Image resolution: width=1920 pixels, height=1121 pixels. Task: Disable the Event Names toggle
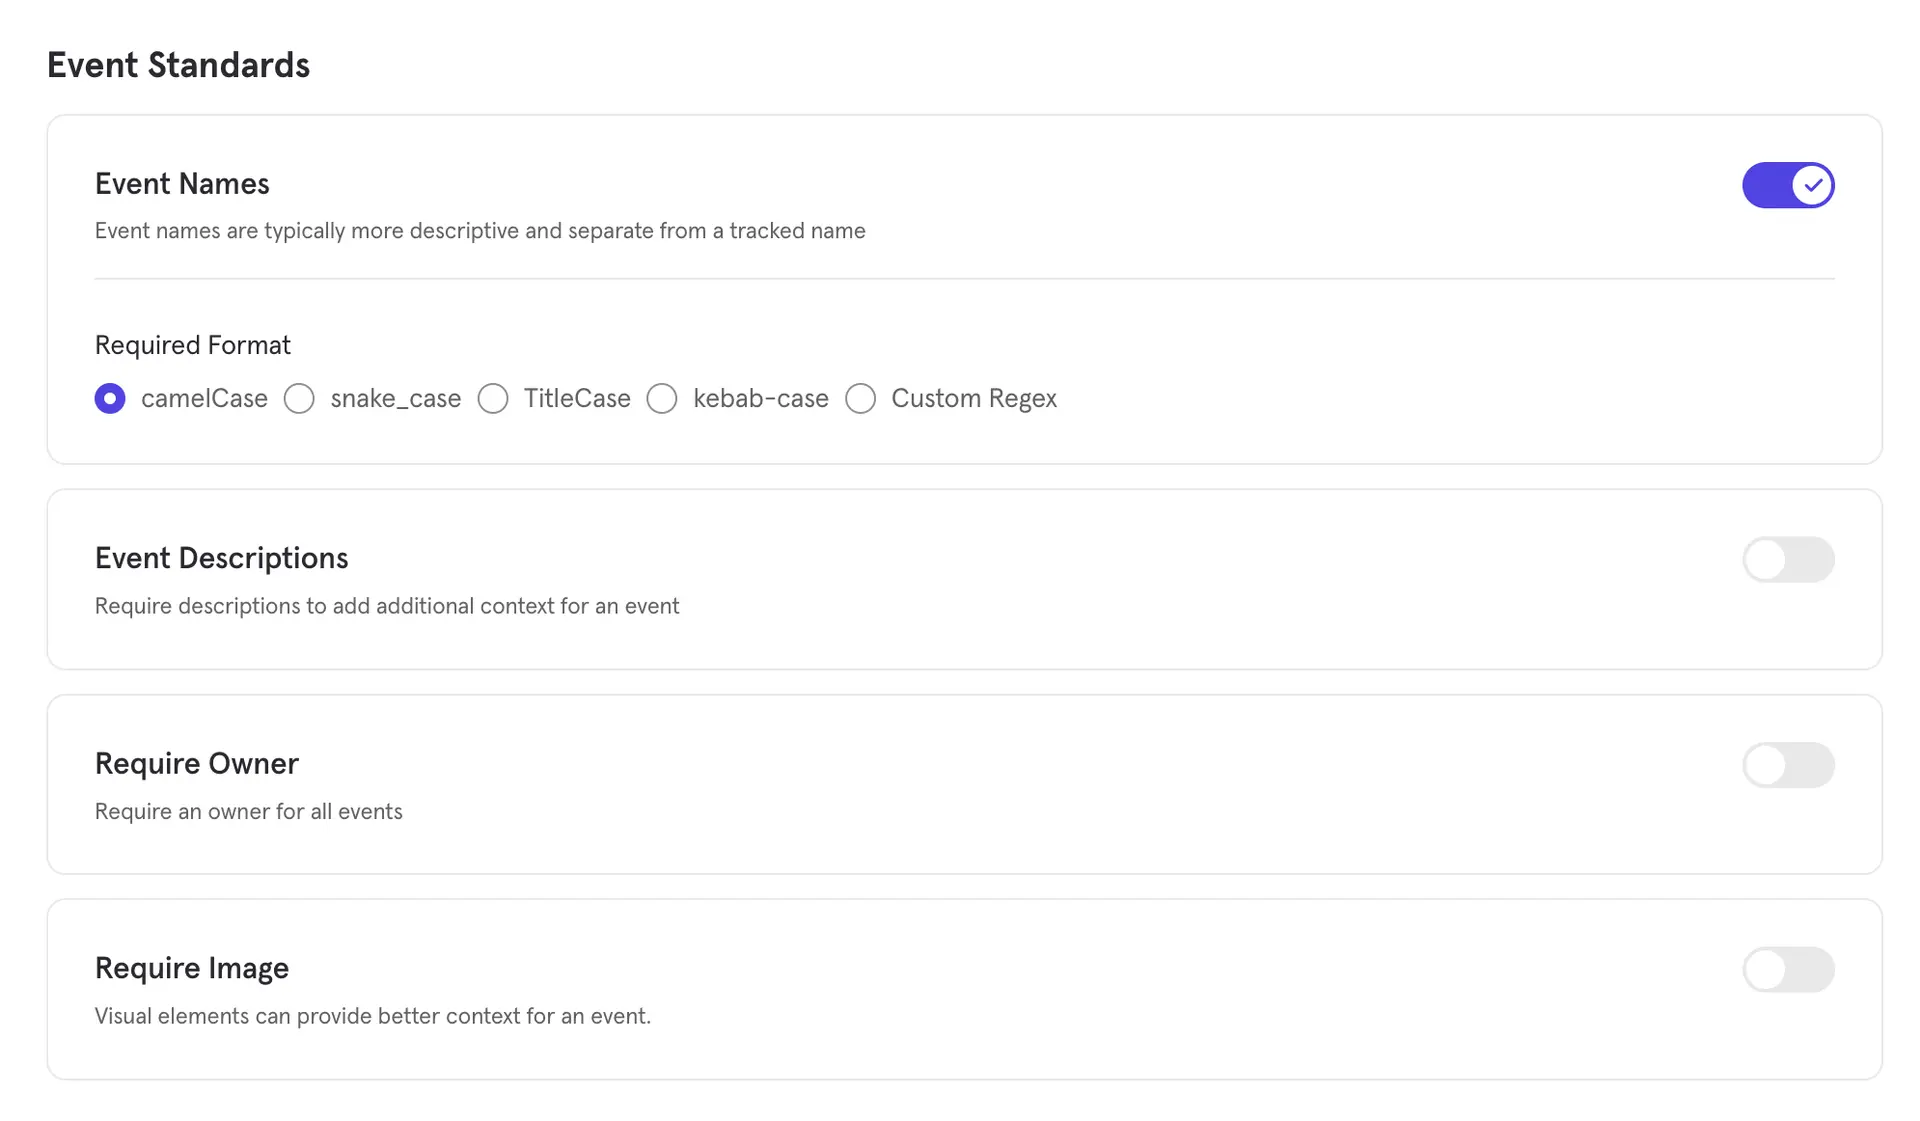click(x=1789, y=185)
